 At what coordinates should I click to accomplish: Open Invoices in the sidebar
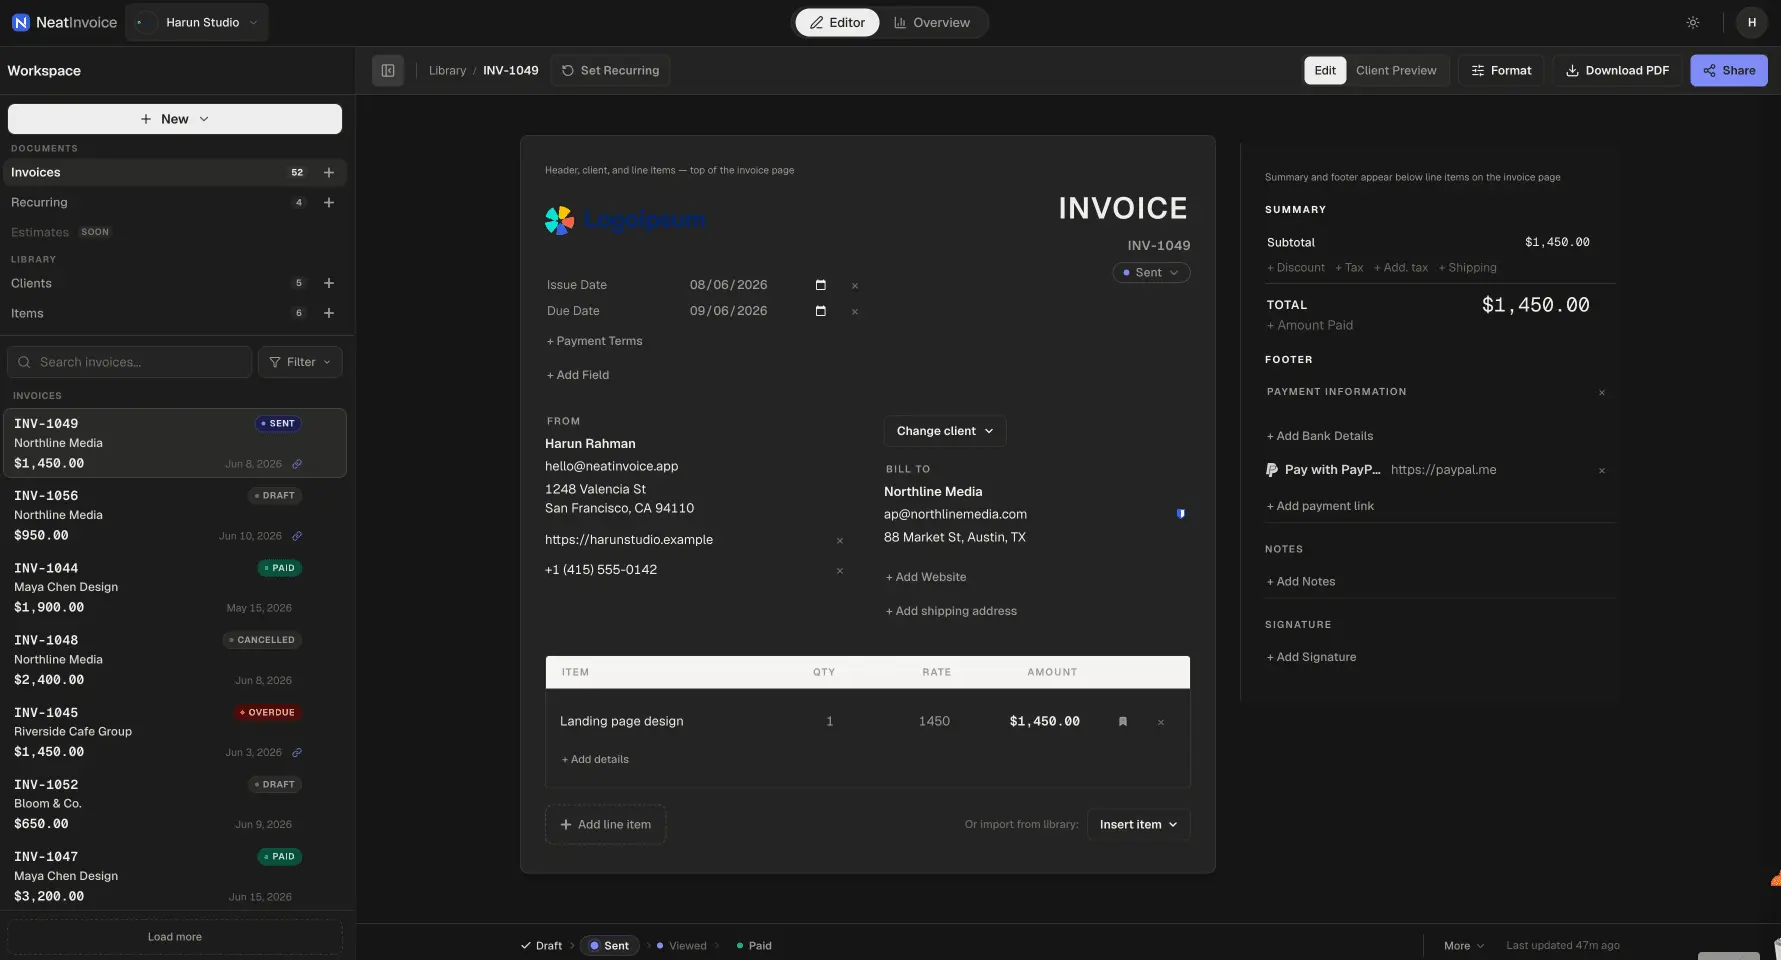click(x=175, y=172)
